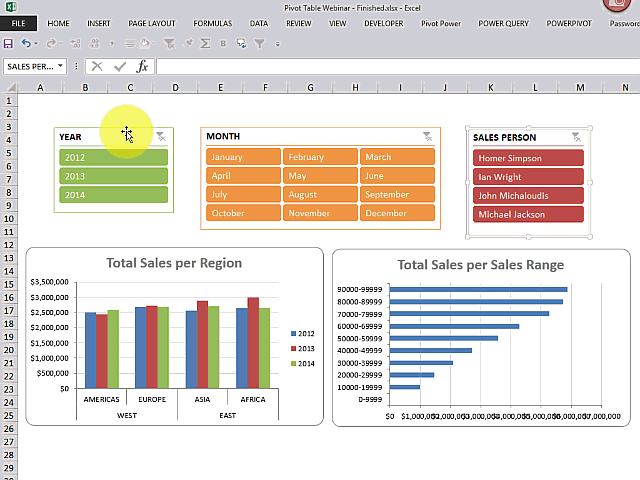Toggle the 2013 year slicer item
Screen dimensions: 640x480
tap(112, 176)
